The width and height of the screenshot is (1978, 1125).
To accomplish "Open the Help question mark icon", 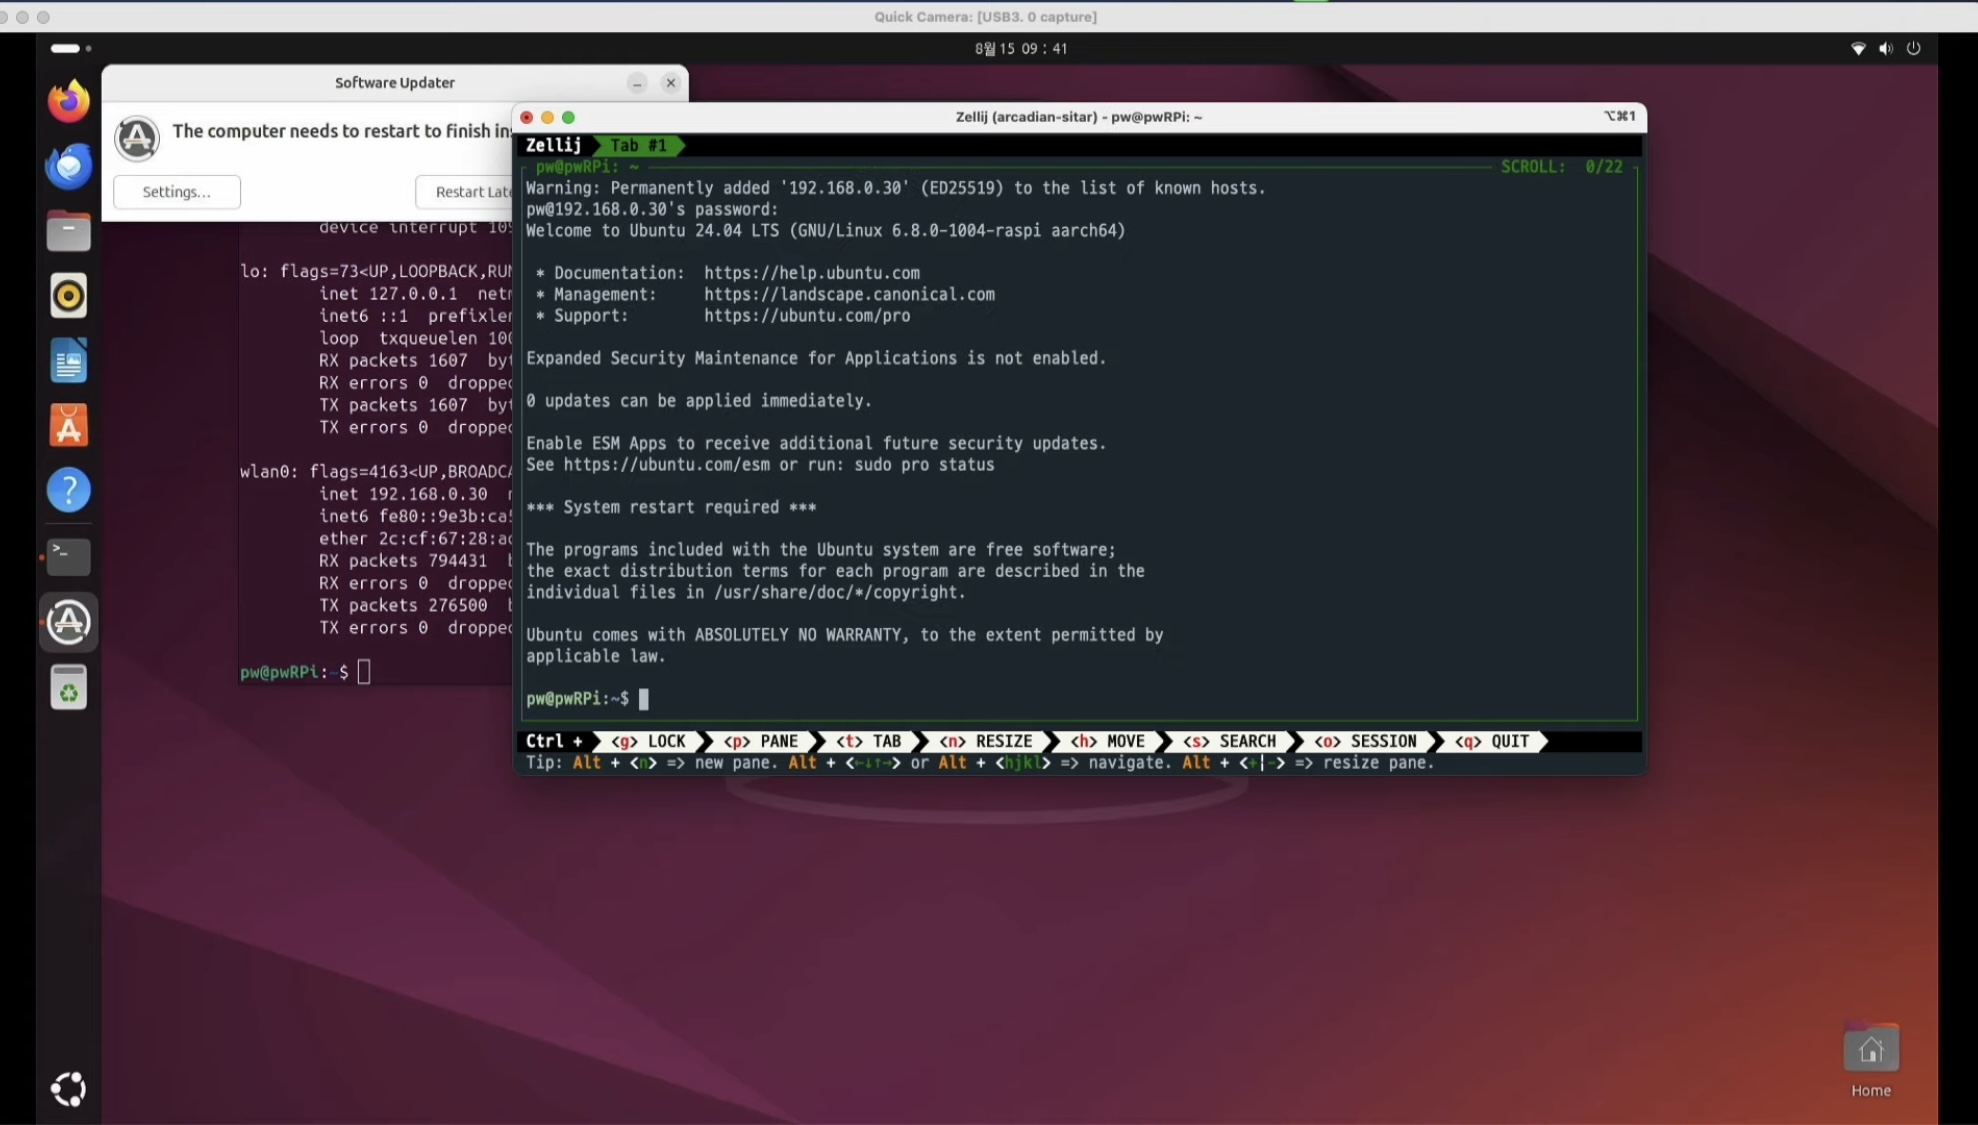I will pos(68,490).
